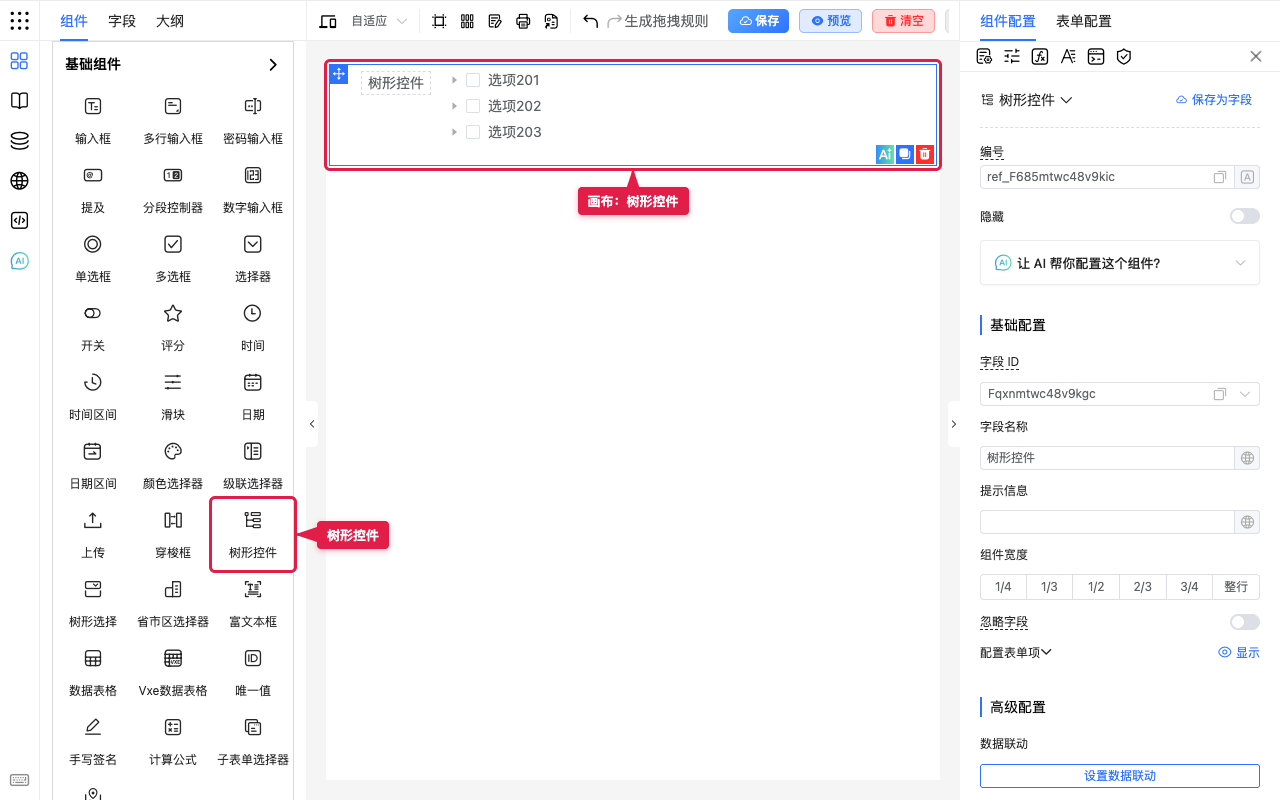Open the 自适应 device size dropdown

379,21
